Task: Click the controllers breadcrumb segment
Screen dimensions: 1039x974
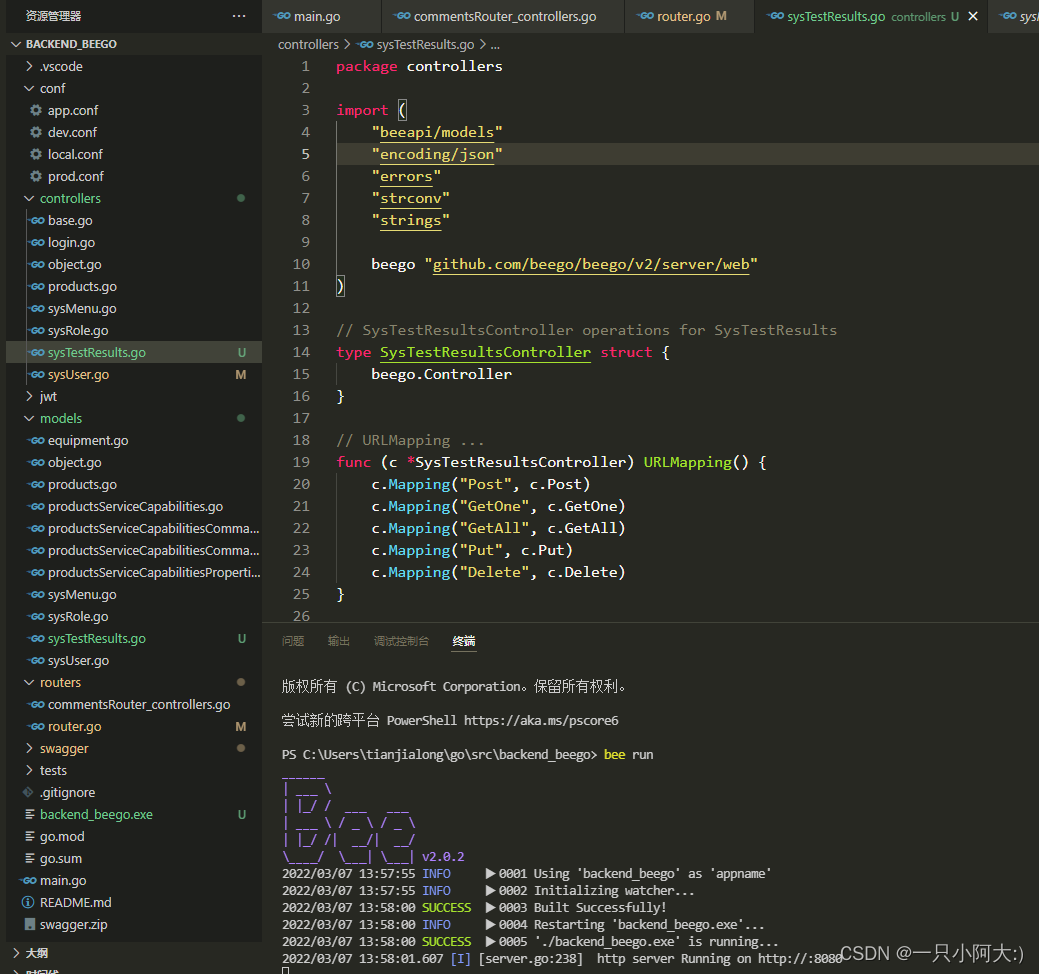Action: coord(308,44)
